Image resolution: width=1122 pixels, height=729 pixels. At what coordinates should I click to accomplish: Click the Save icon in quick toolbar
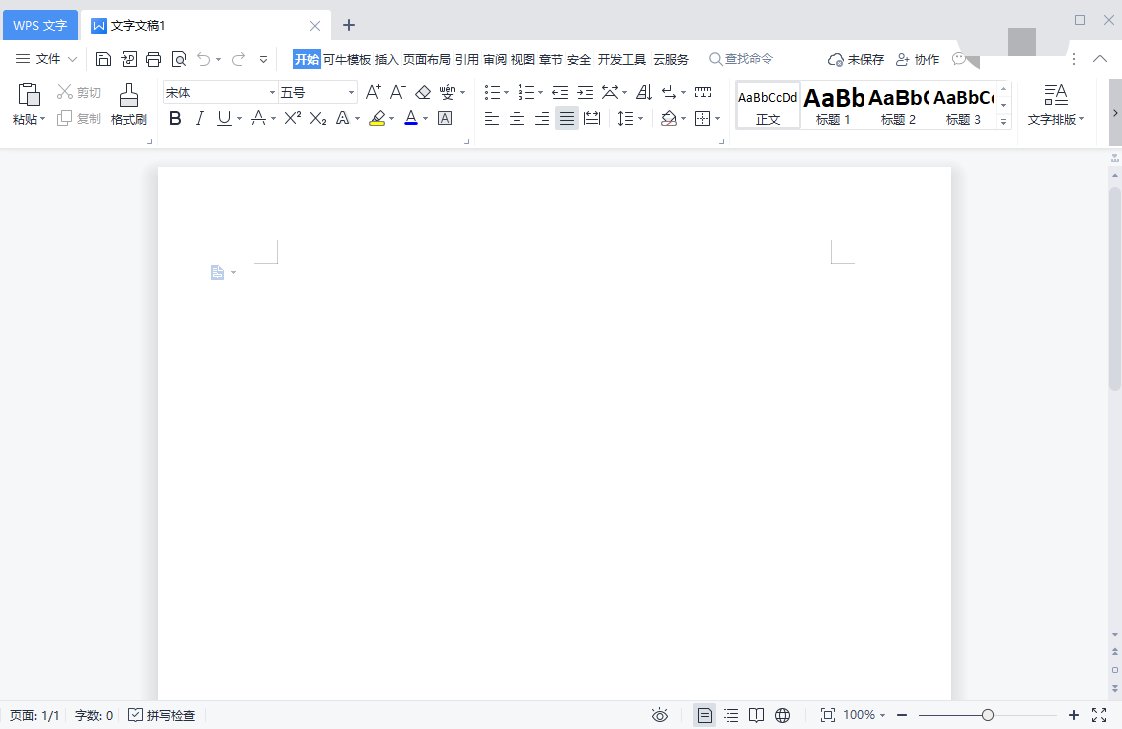point(104,59)
